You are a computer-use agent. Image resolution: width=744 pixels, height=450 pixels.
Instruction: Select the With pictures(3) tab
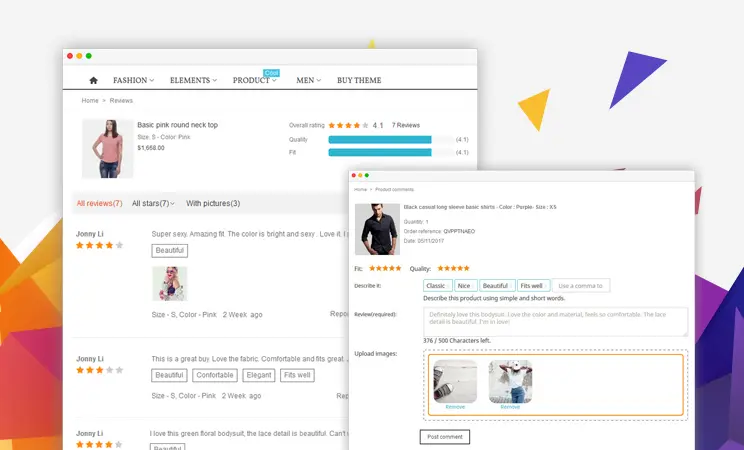213,203
